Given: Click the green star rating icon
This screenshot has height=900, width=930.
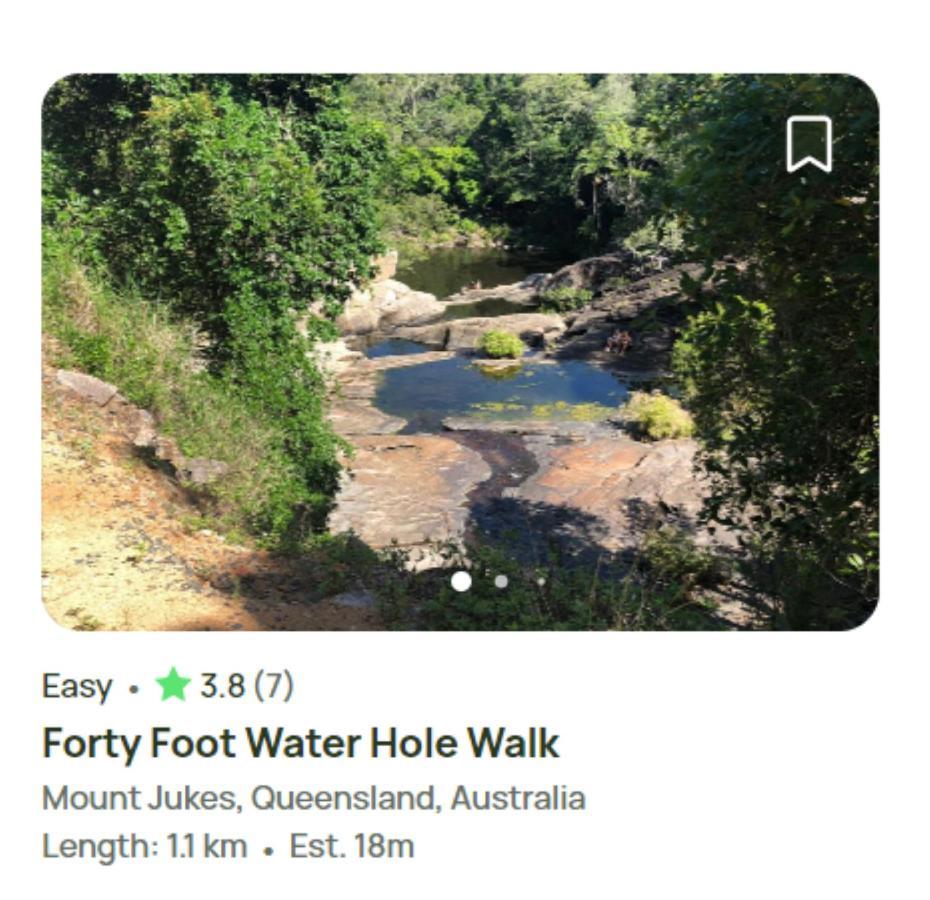Looking at the screenshot, I should pyautogui.click(x=173, y=685).
